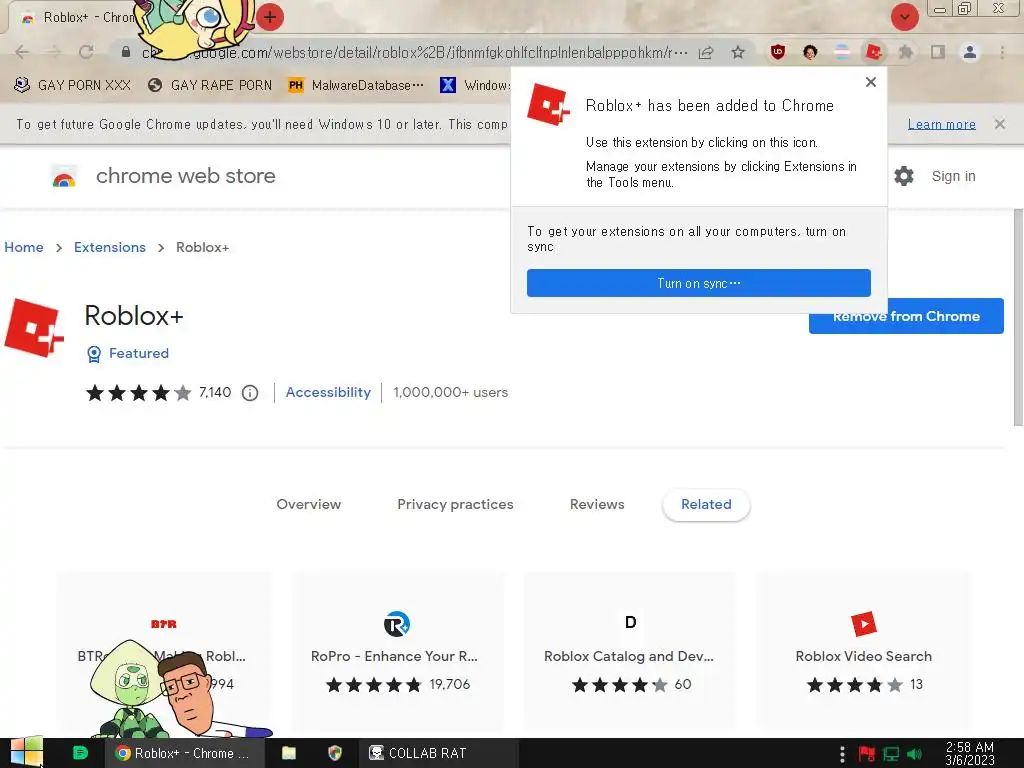This screenshot has width=1024, height=768.
Task: Click the Roblox Video Search icon
Action: pyautogui.click(x=864, y=624)
